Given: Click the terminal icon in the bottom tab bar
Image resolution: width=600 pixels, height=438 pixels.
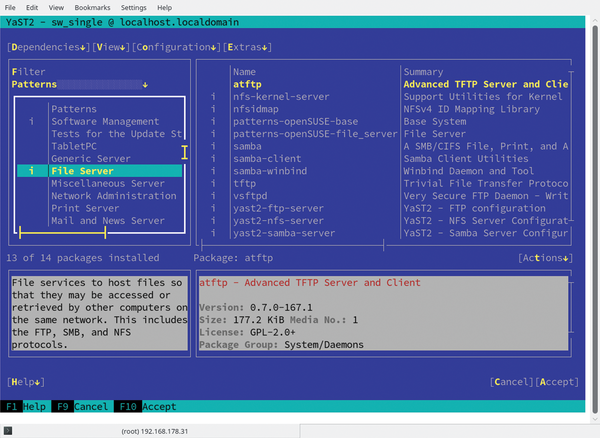Looking at the screenshot, I should tap(8, 431).
